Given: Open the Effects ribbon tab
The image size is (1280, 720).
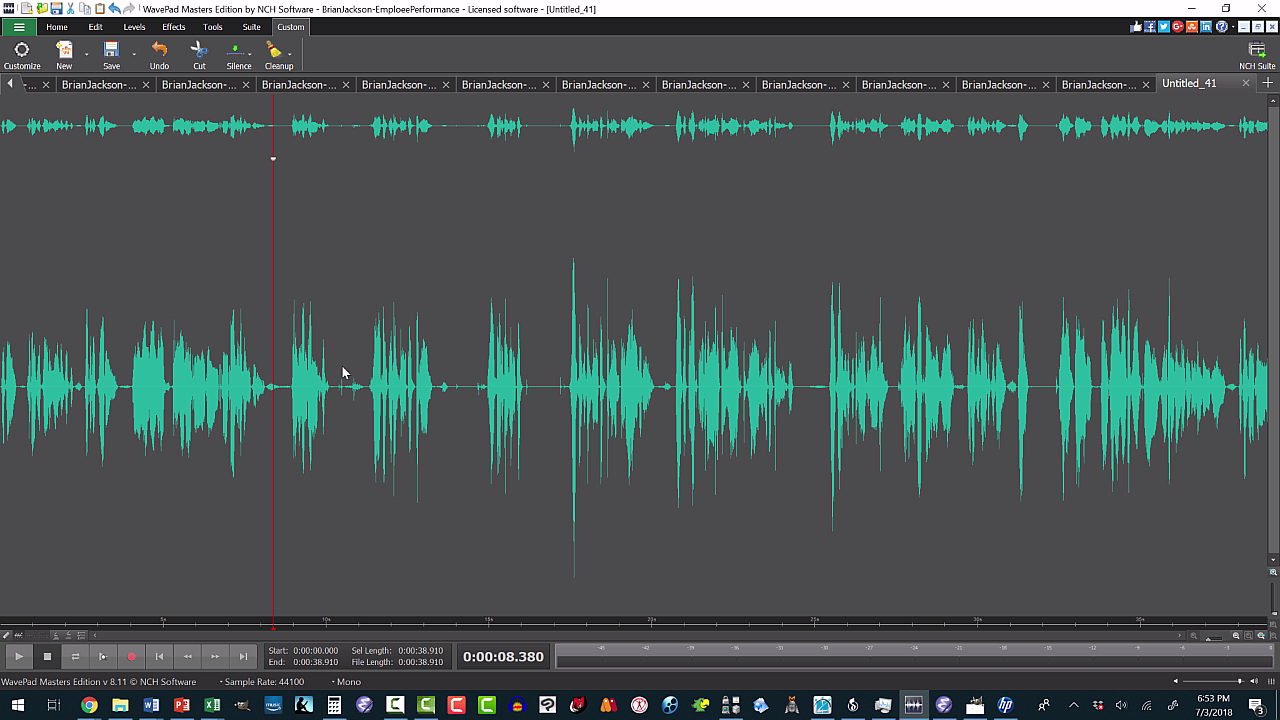Looking at the screenshot, I should click(174, 27).
